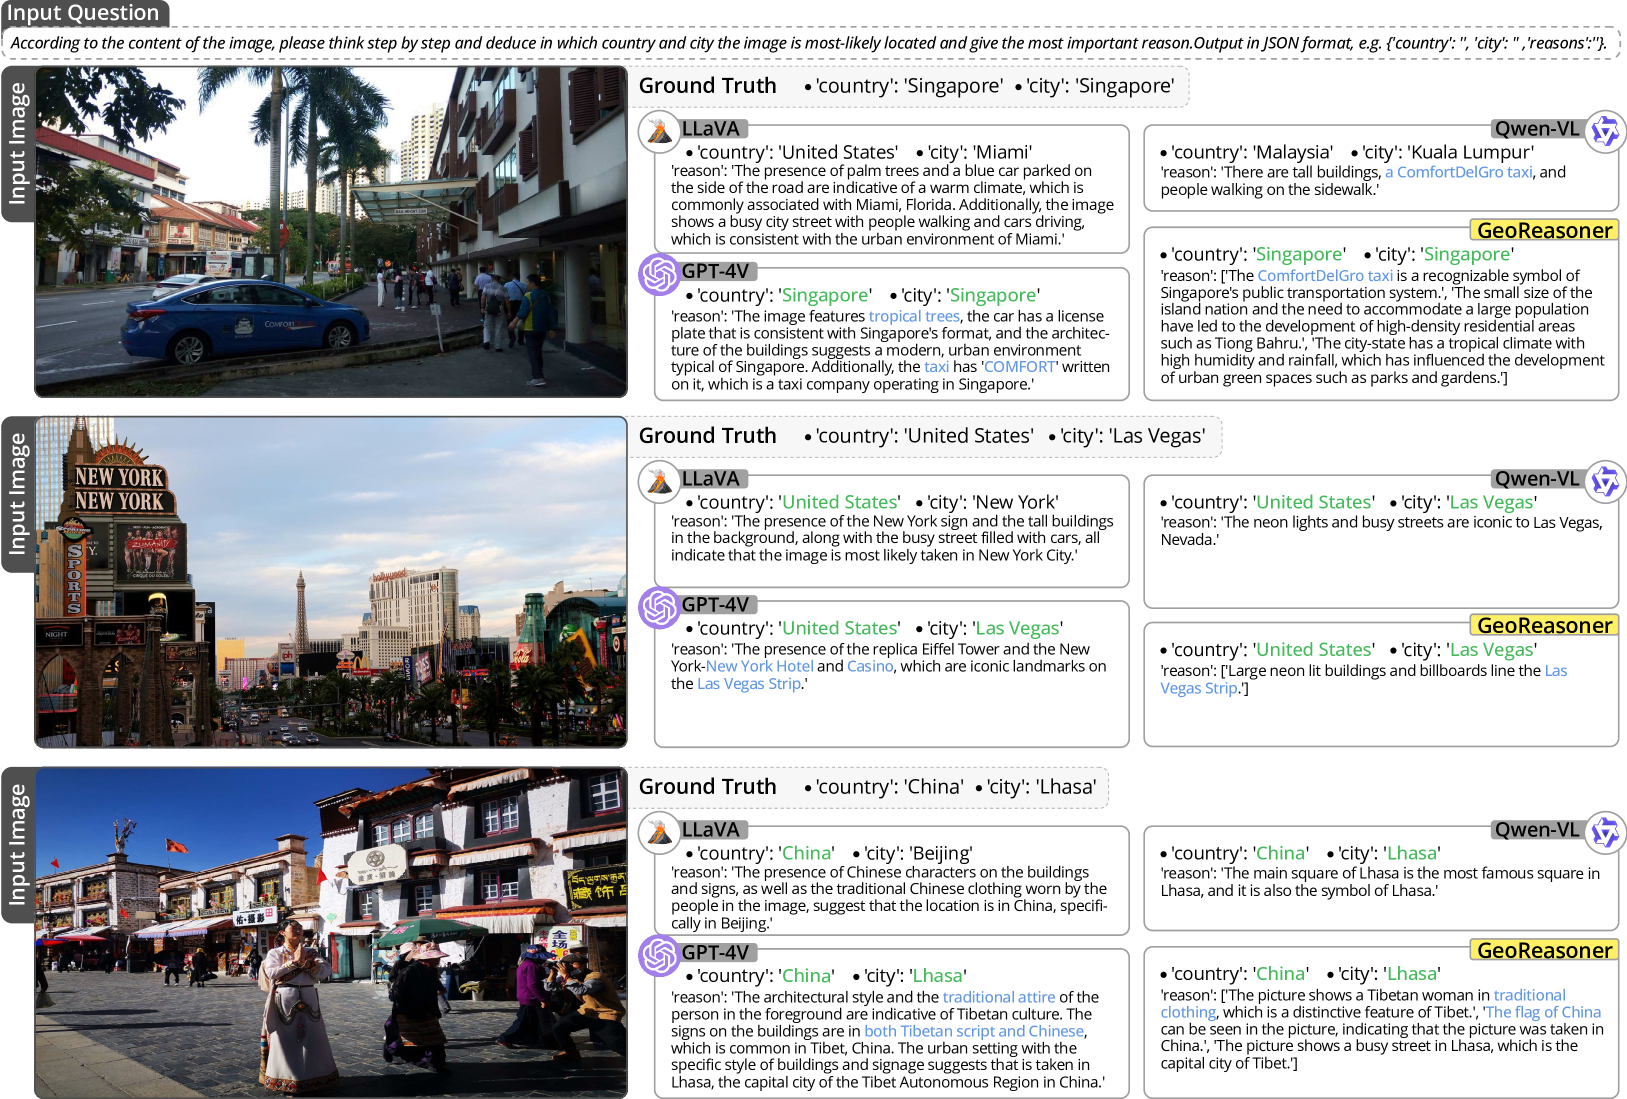Open the Las Vegas Strip input image
This screenshot has width=1627, height=1099.
coord(331,582)
